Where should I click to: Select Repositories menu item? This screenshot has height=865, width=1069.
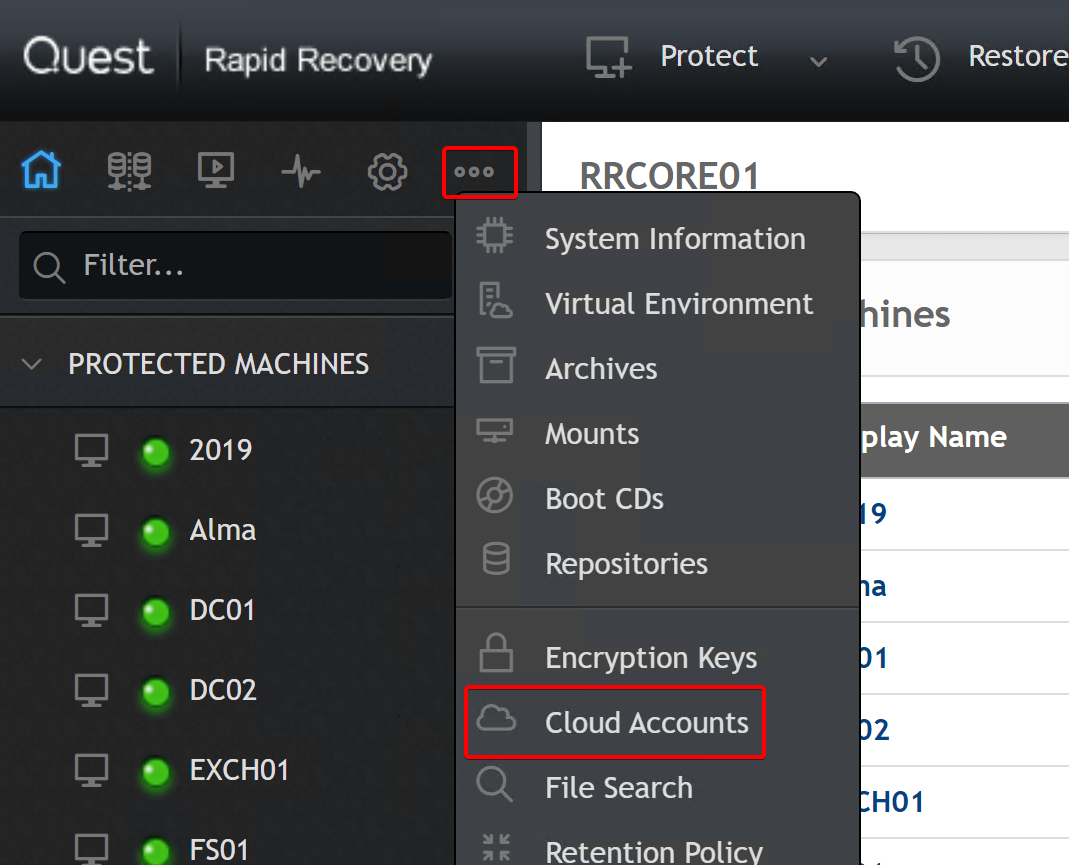click(x=626, y=564)
